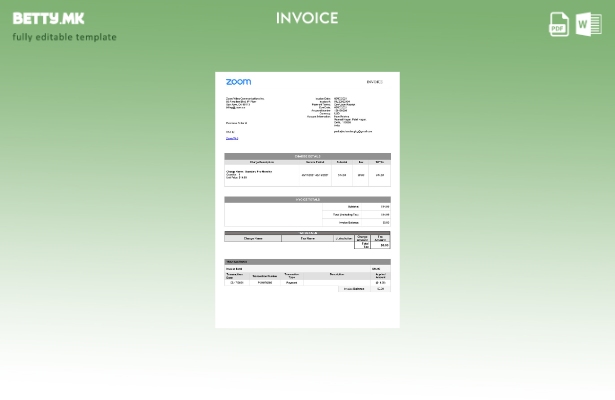
Task: Click the INVOICE label at invoice top right
Action: tap(374, 82)
